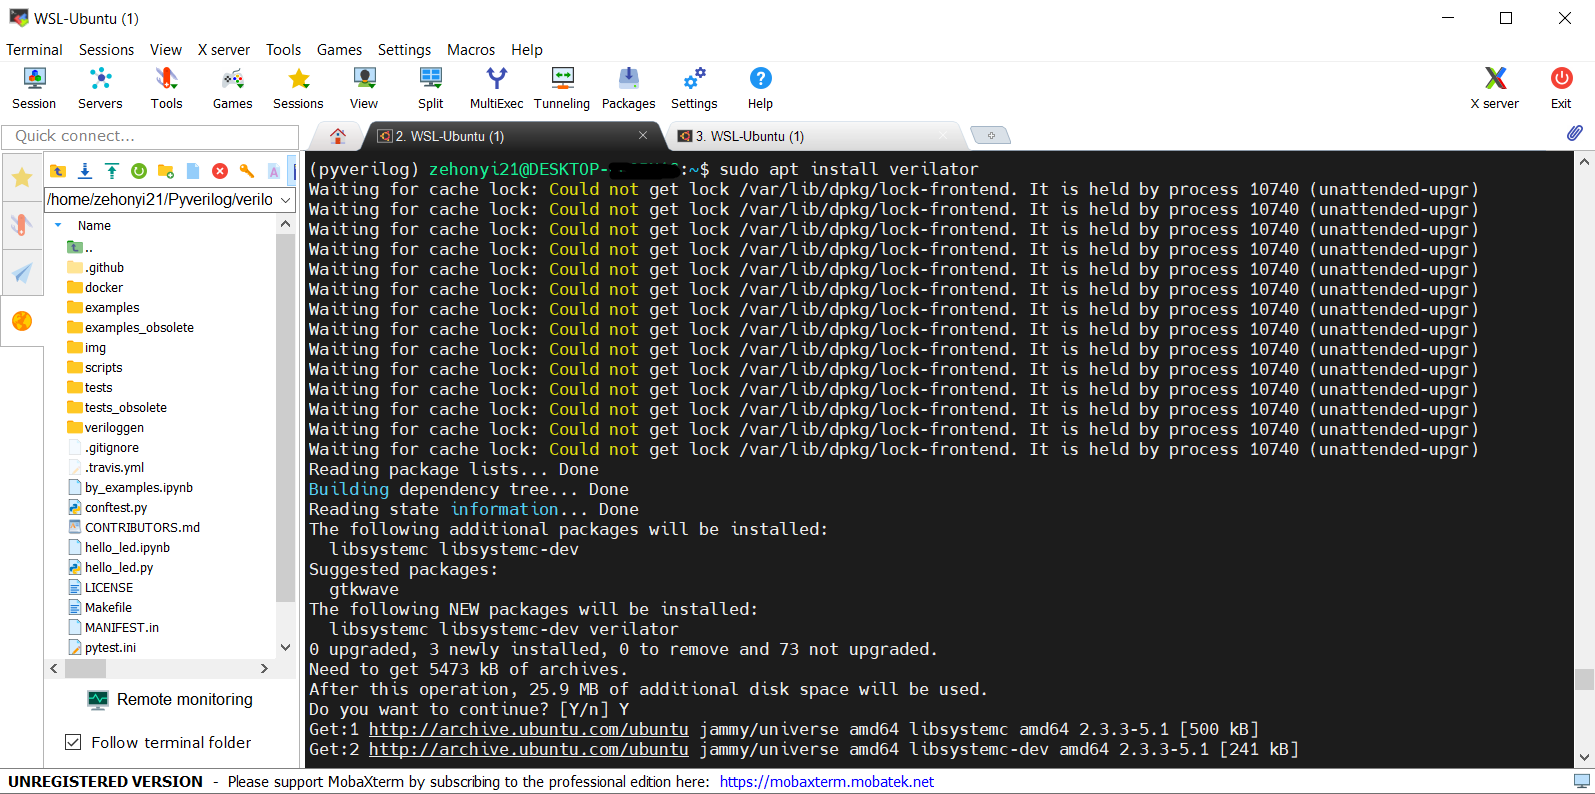
Task: Close tab 2. WSL-Ubuntu (1)
Action: tap(643, 135)
